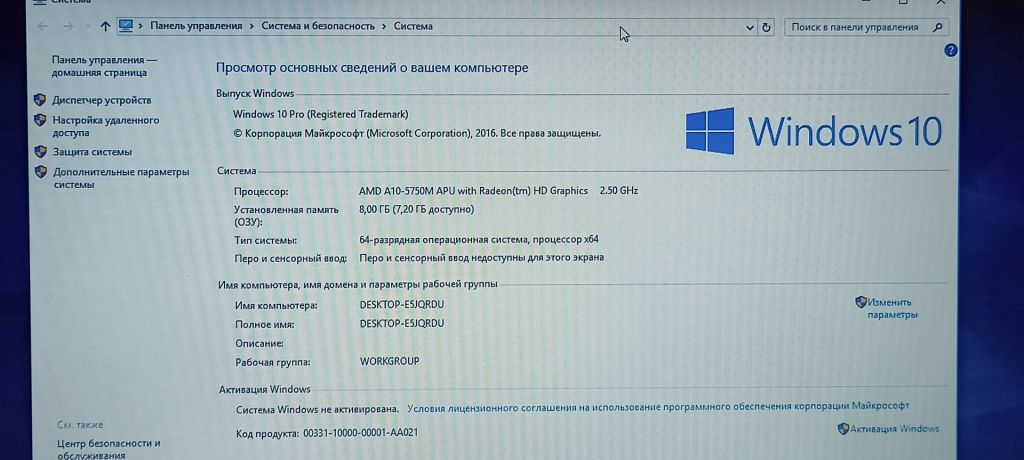Screen dimensions: 1024x460
Task: Open 'Центр безопасности и обслуживания'
Action: click(x=108, y=450)
